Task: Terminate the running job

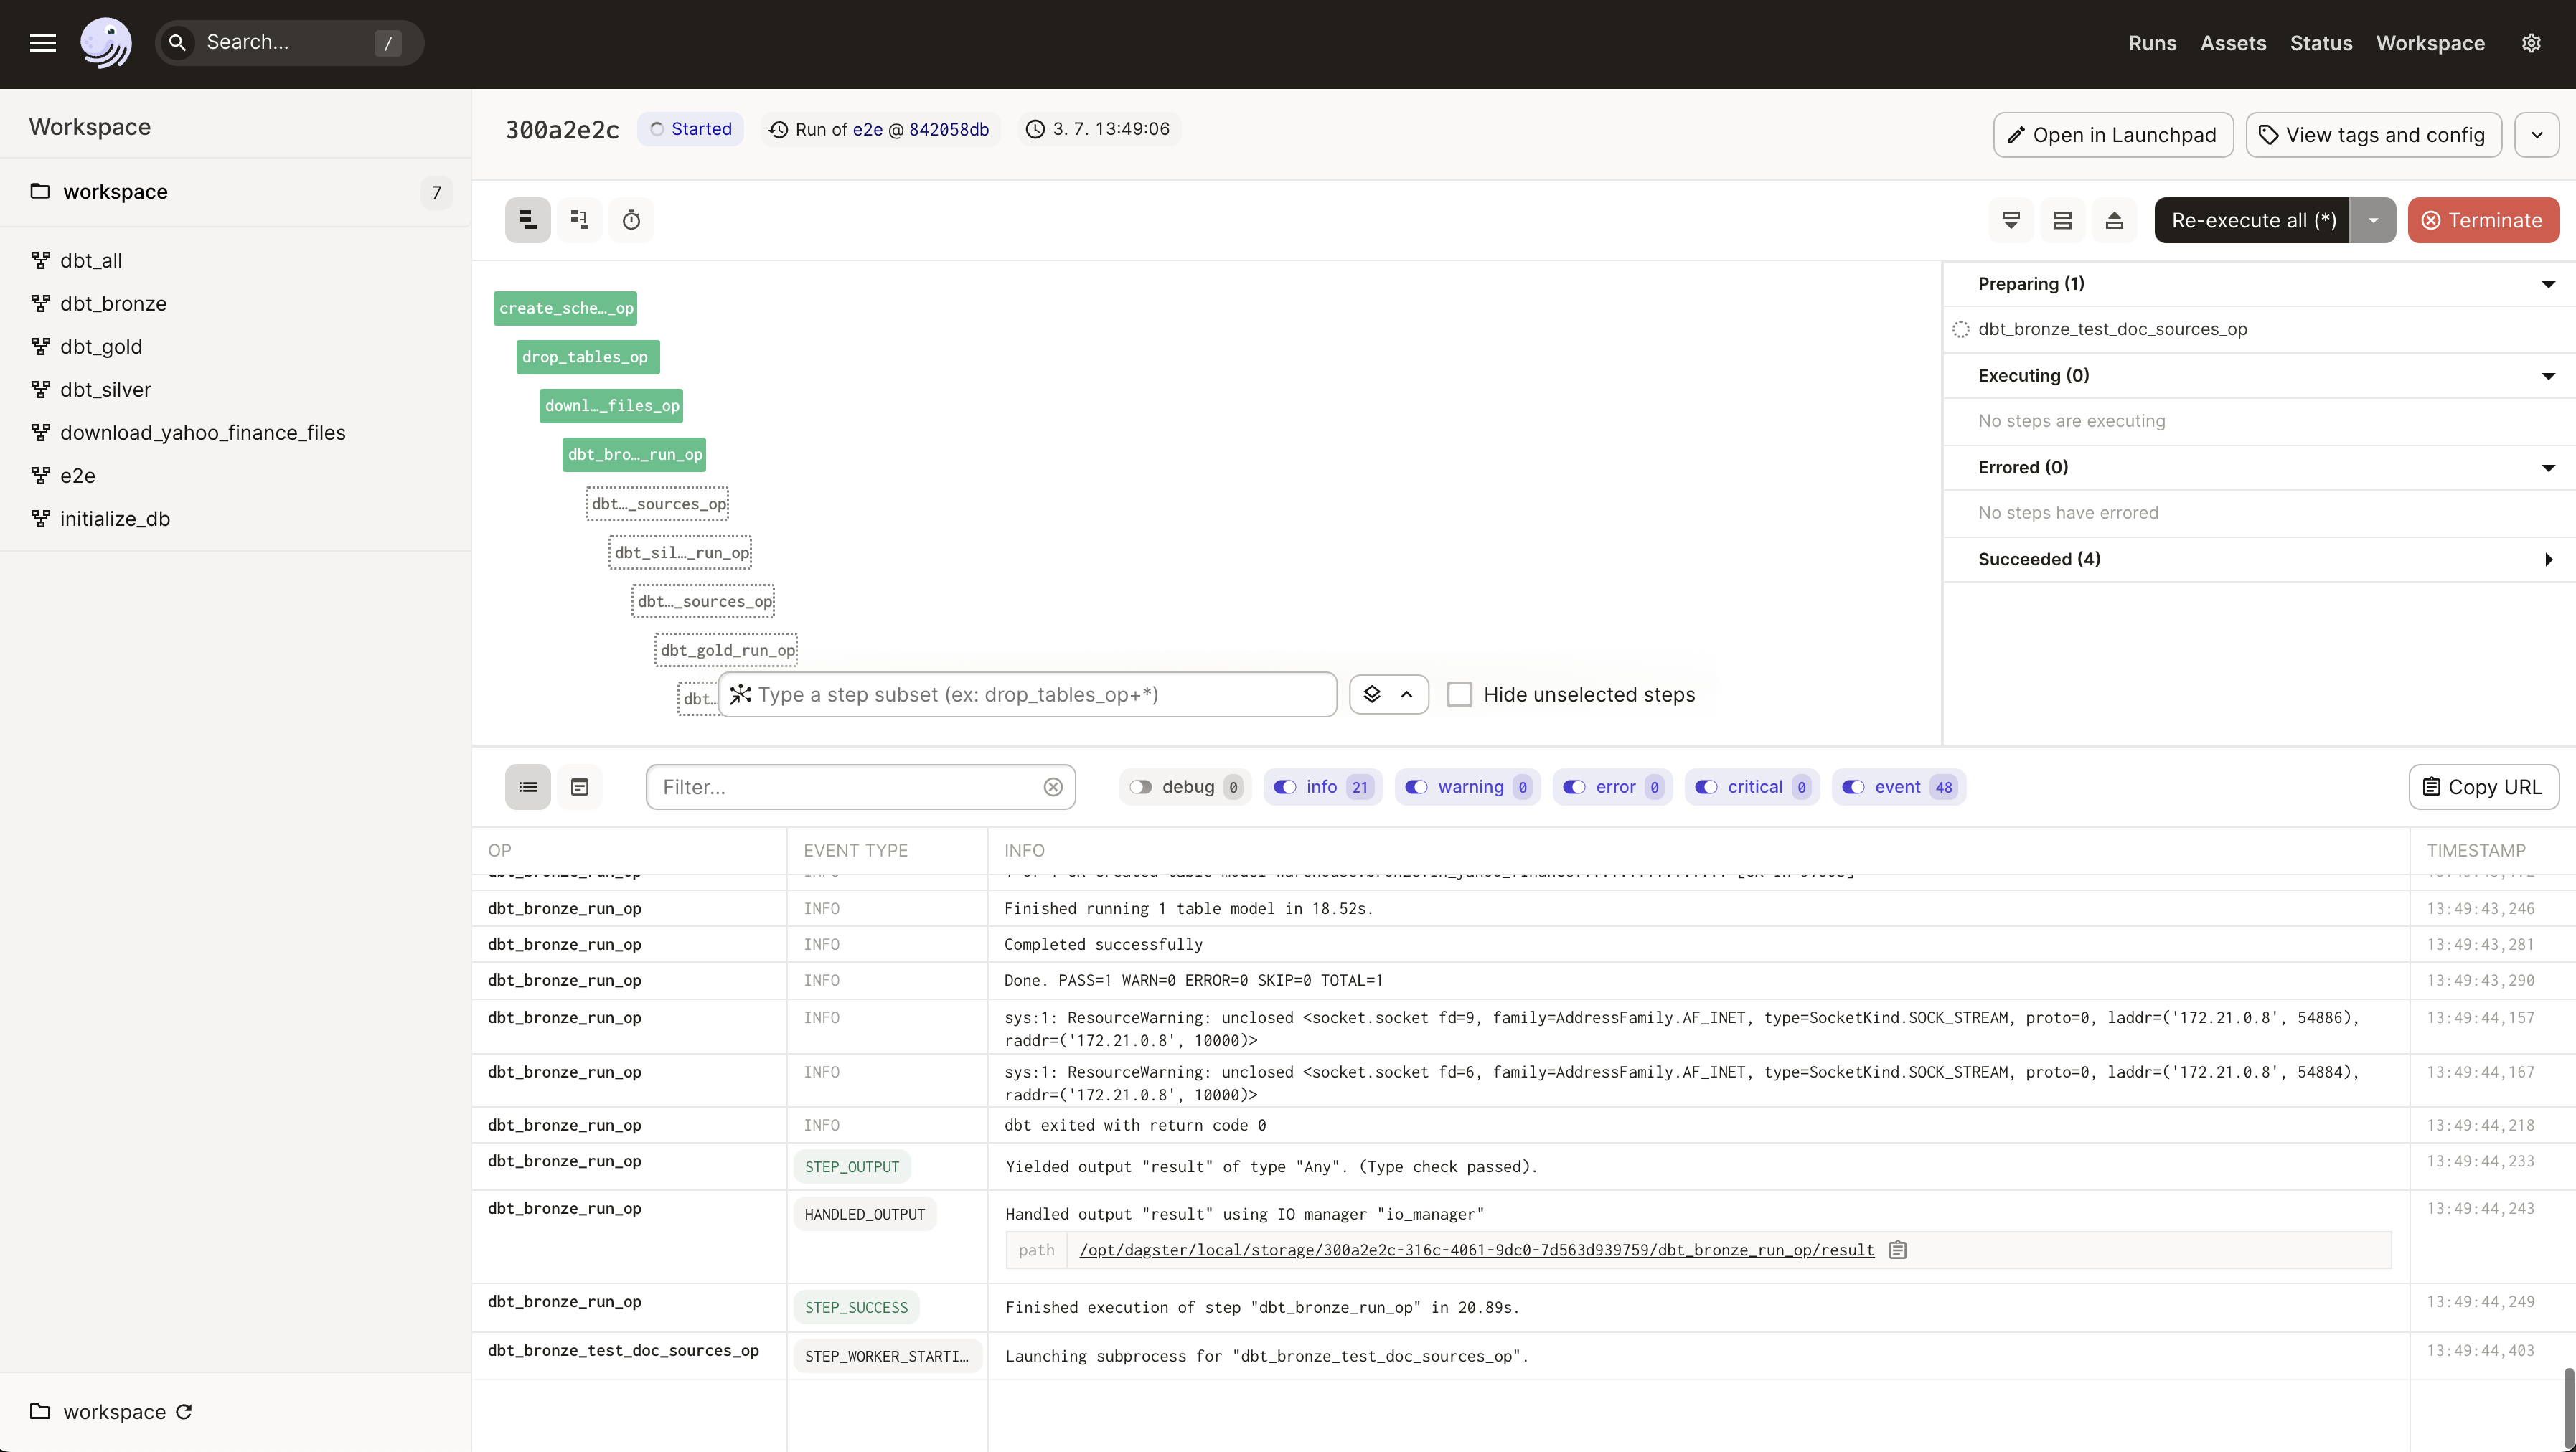Action: coord(2482,220)
